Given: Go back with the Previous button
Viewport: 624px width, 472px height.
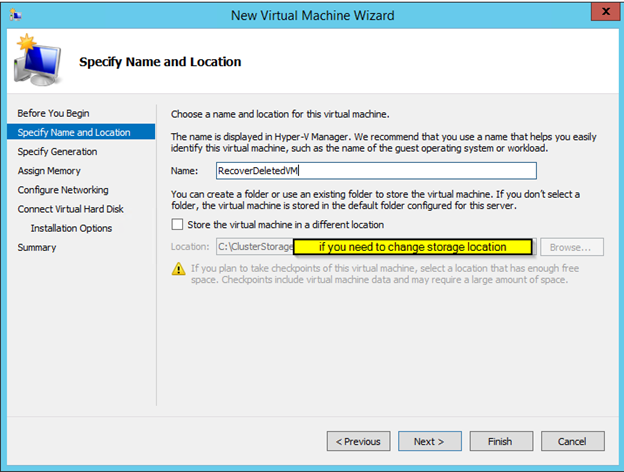Looking at the screenshot, I should 358,441.
